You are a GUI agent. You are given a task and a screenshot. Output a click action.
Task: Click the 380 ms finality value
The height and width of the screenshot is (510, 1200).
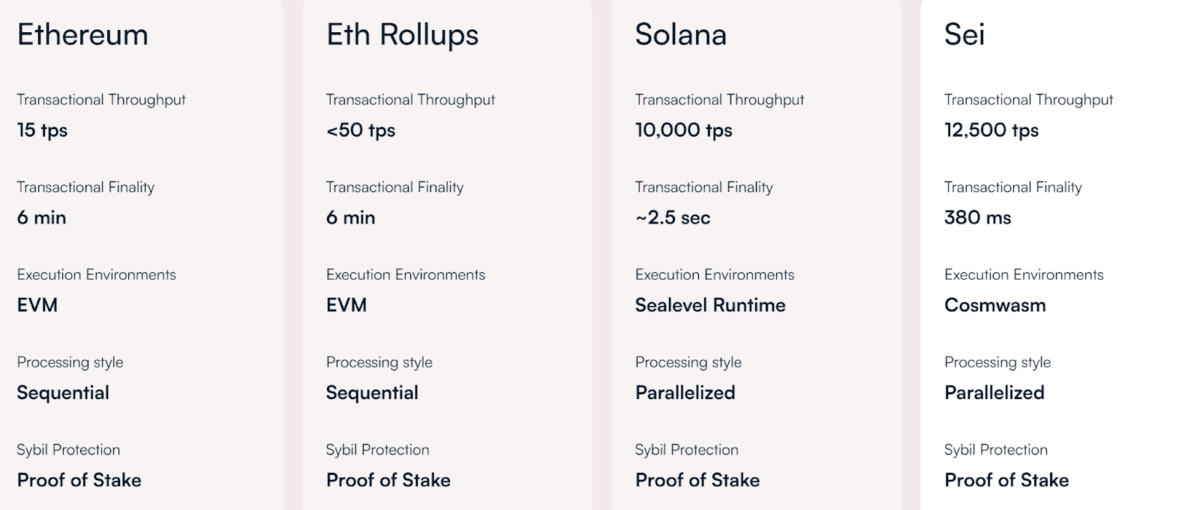tap(977, 218)
